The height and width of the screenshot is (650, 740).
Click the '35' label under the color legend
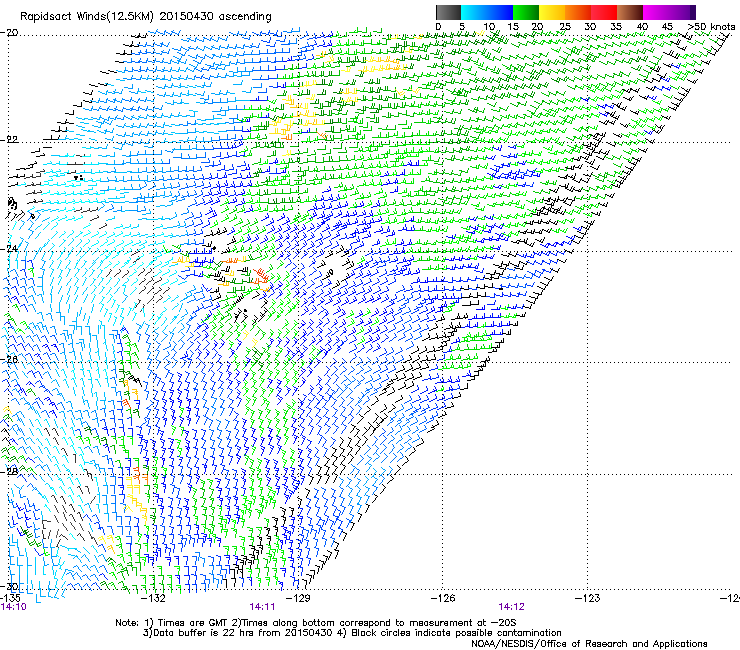click(616, 27)
